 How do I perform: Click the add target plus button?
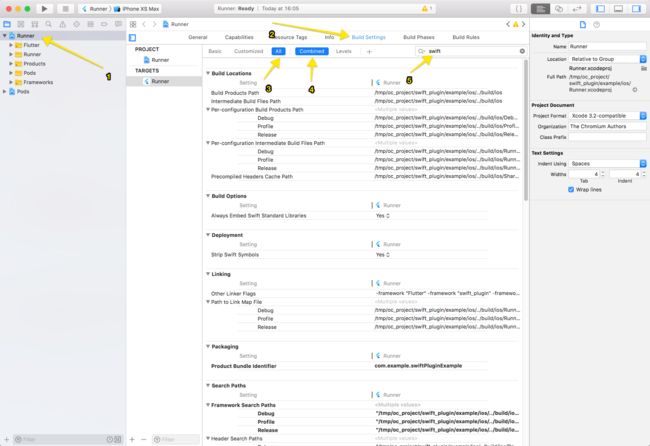[132, 439]
